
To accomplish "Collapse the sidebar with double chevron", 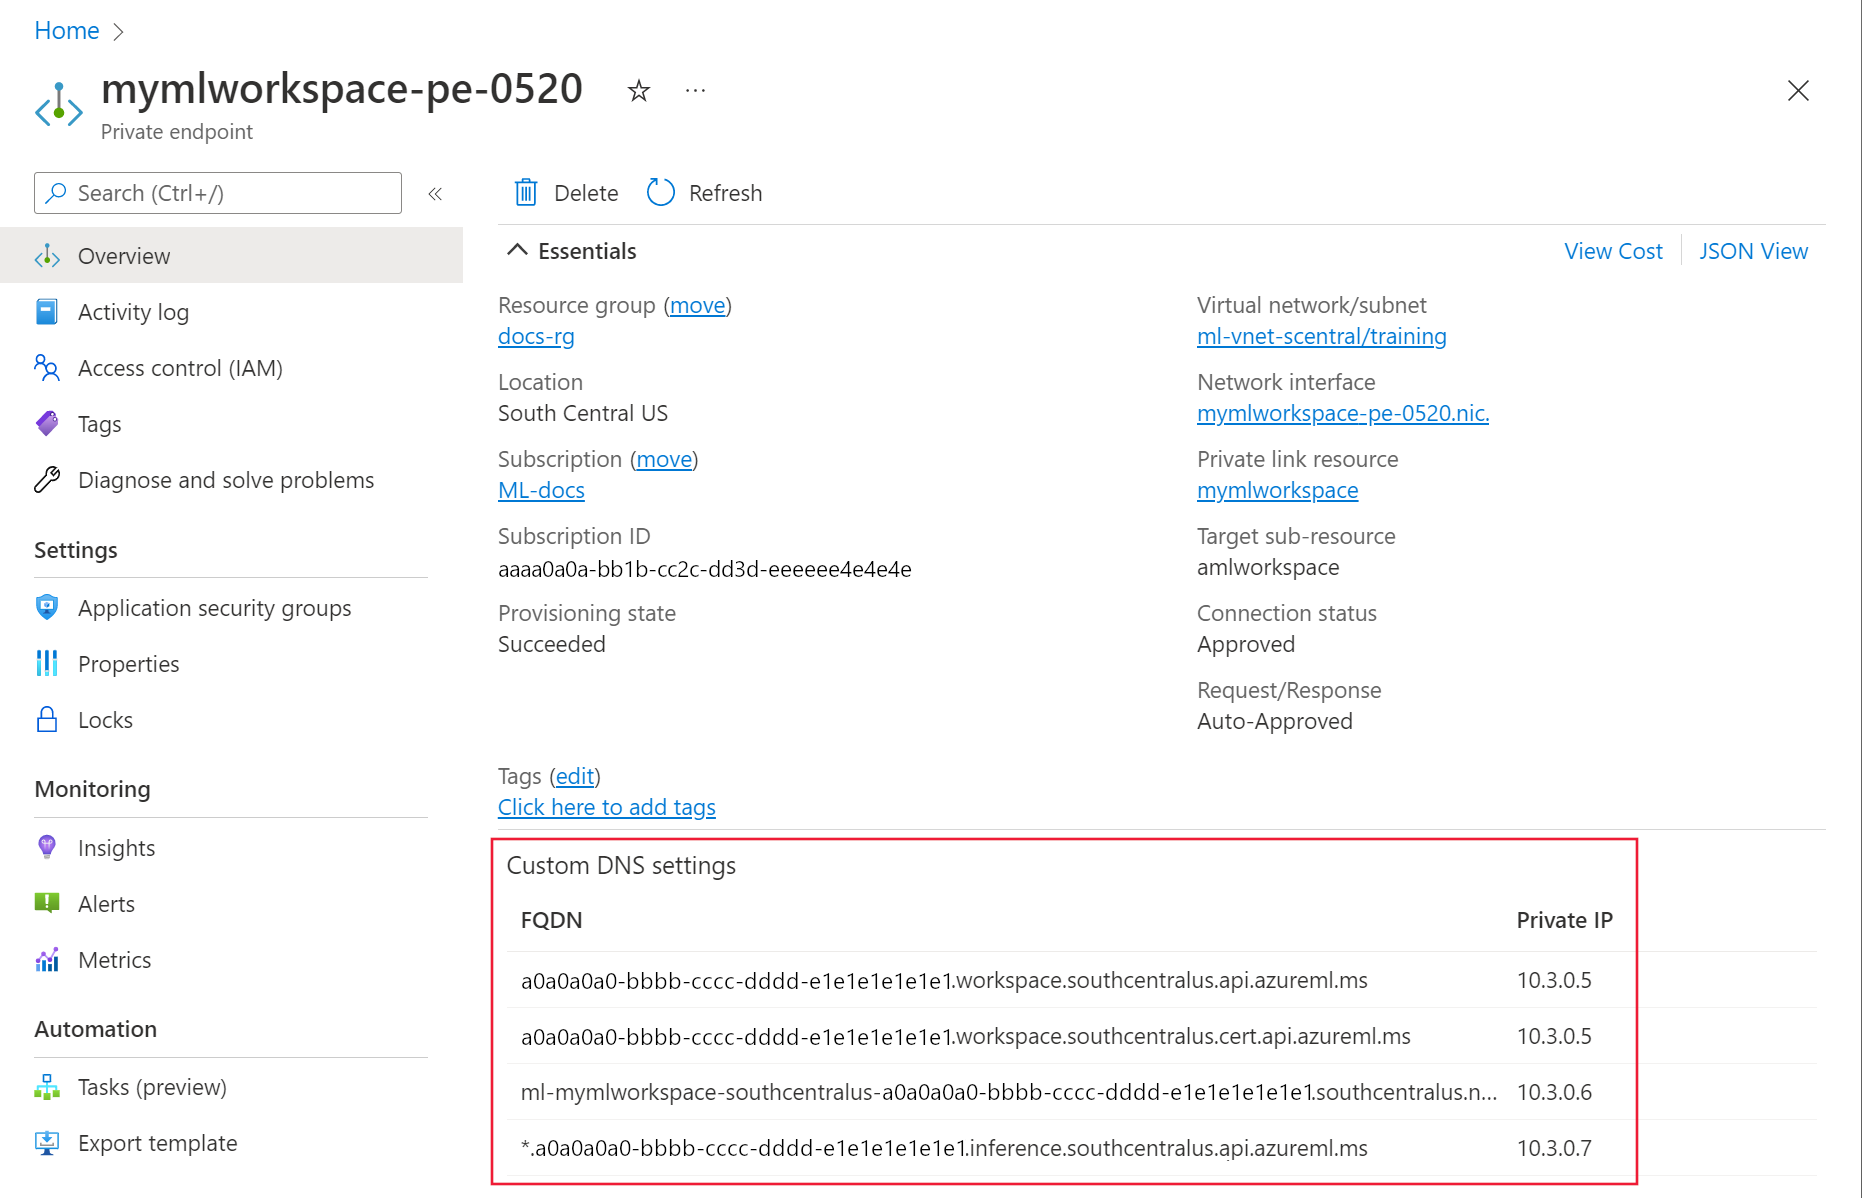I will (x=435, y=194).
